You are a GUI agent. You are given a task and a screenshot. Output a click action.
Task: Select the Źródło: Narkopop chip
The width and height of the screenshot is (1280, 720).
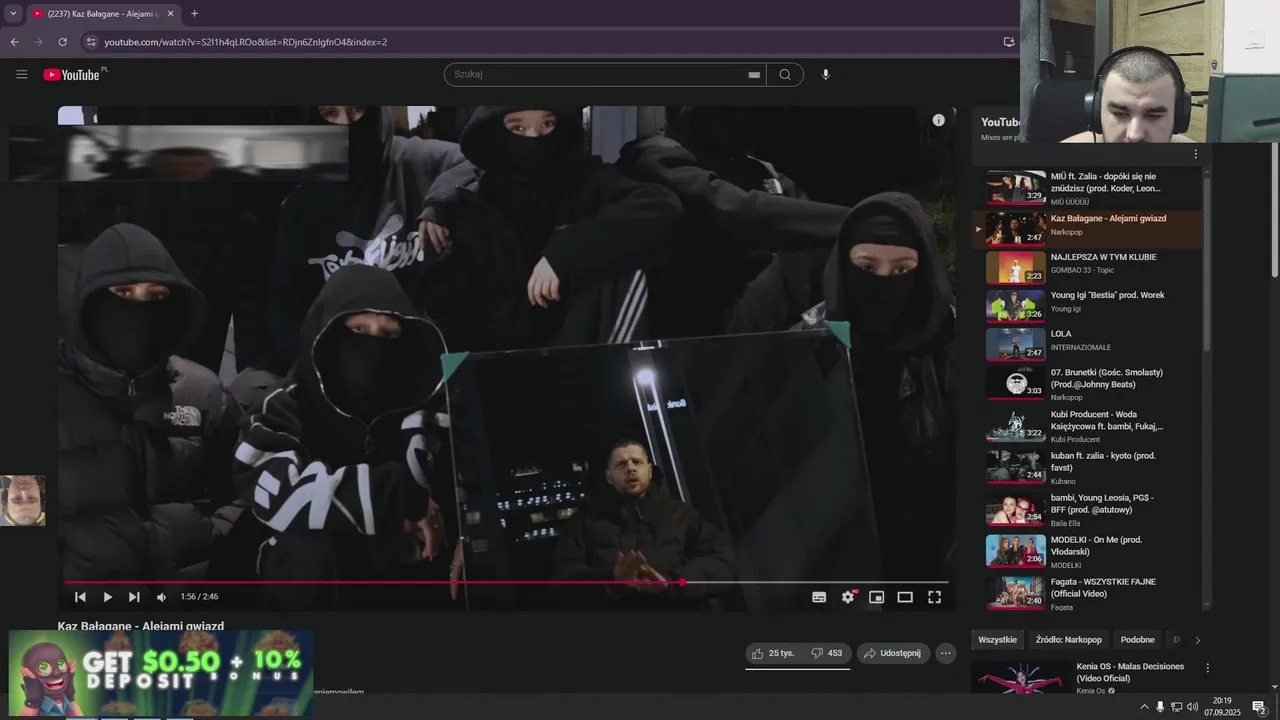[1069, 640]
